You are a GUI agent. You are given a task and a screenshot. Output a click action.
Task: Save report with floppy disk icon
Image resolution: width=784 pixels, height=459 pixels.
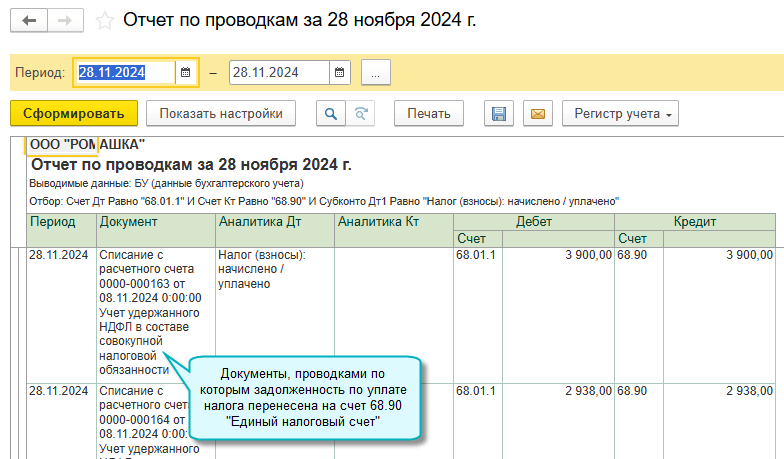click(x=498, y=114)
